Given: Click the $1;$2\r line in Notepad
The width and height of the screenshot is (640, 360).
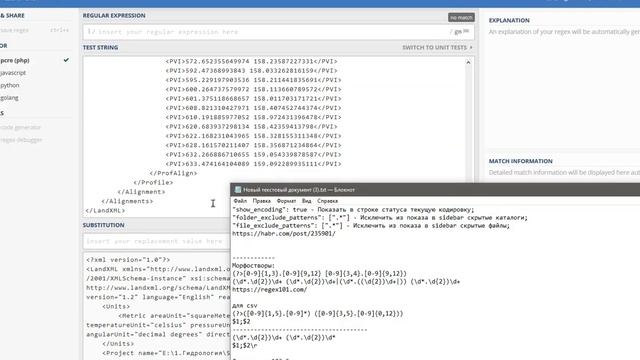Looking at the screenshot, I should [x=244, y=346].
